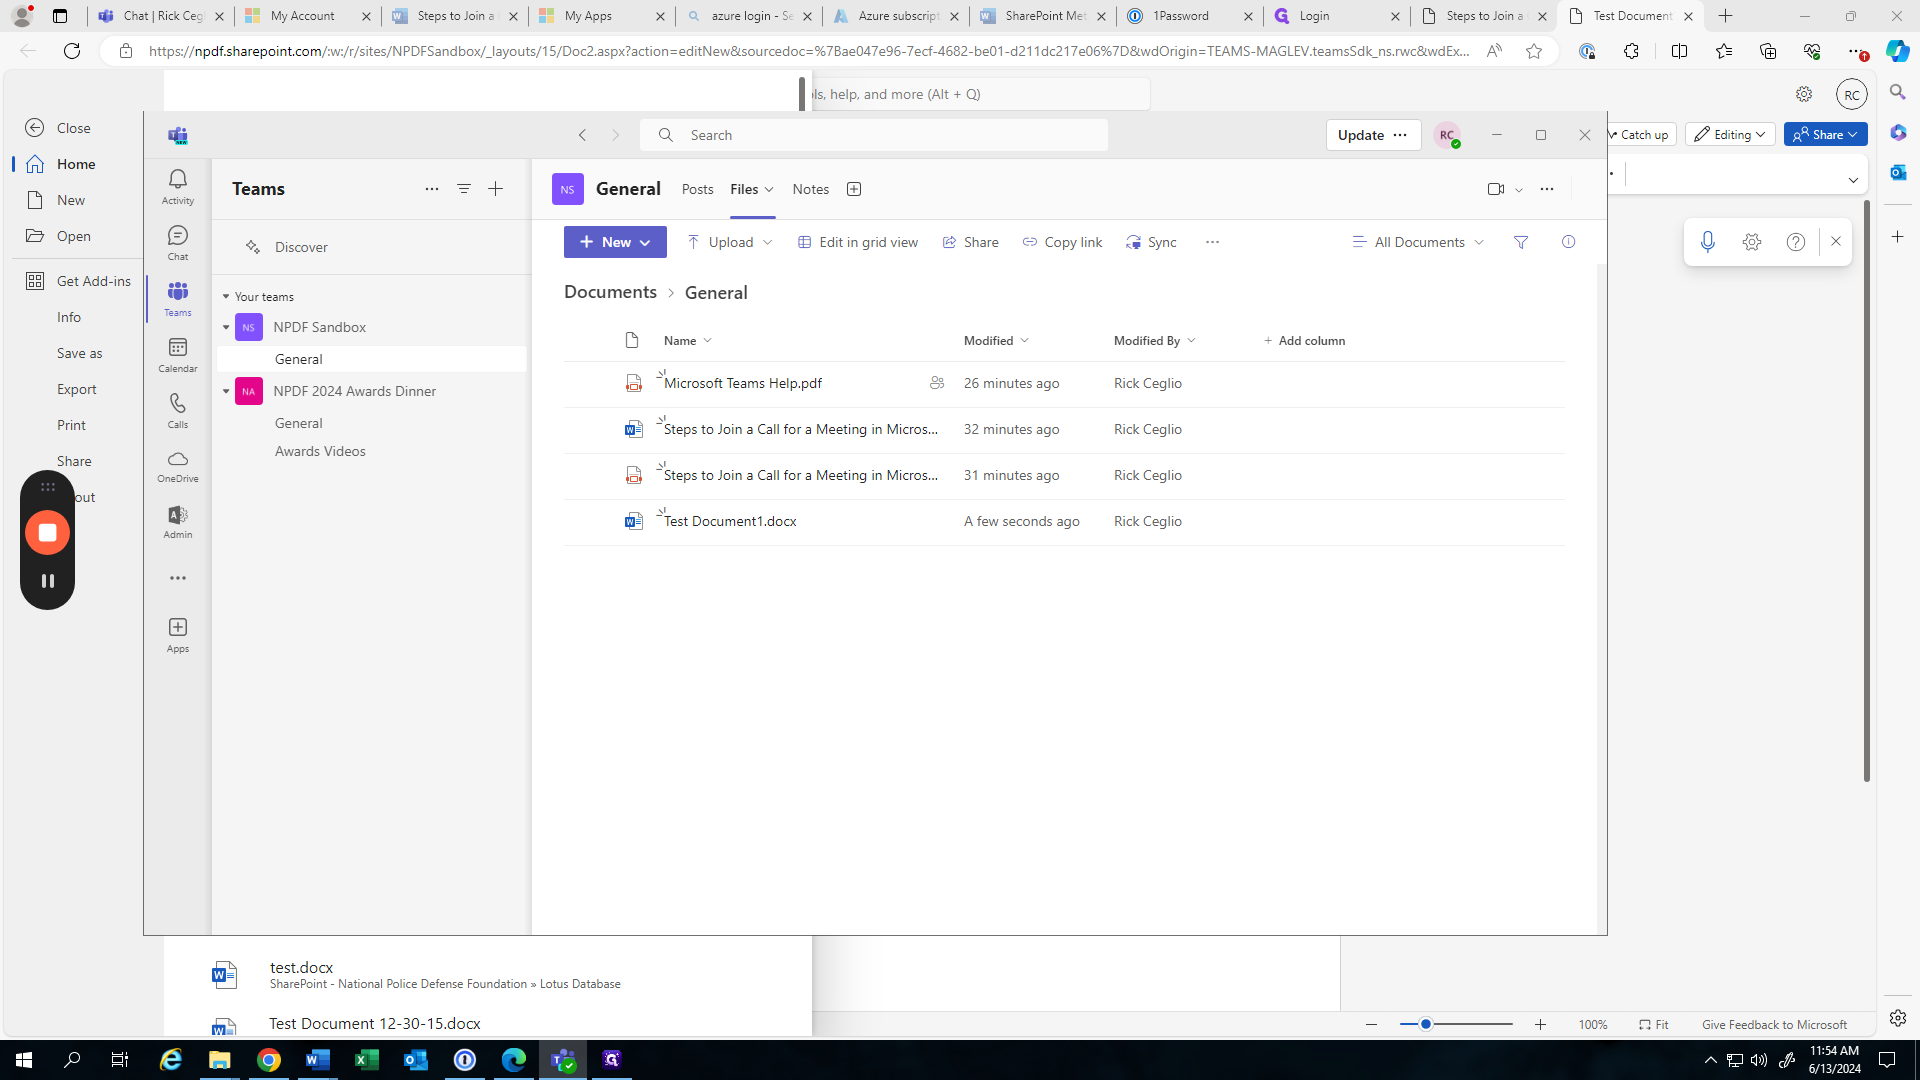Adjust Word zoom slider handle
Viewport: 1920px width, 1080px height.
(1426, 1024)
